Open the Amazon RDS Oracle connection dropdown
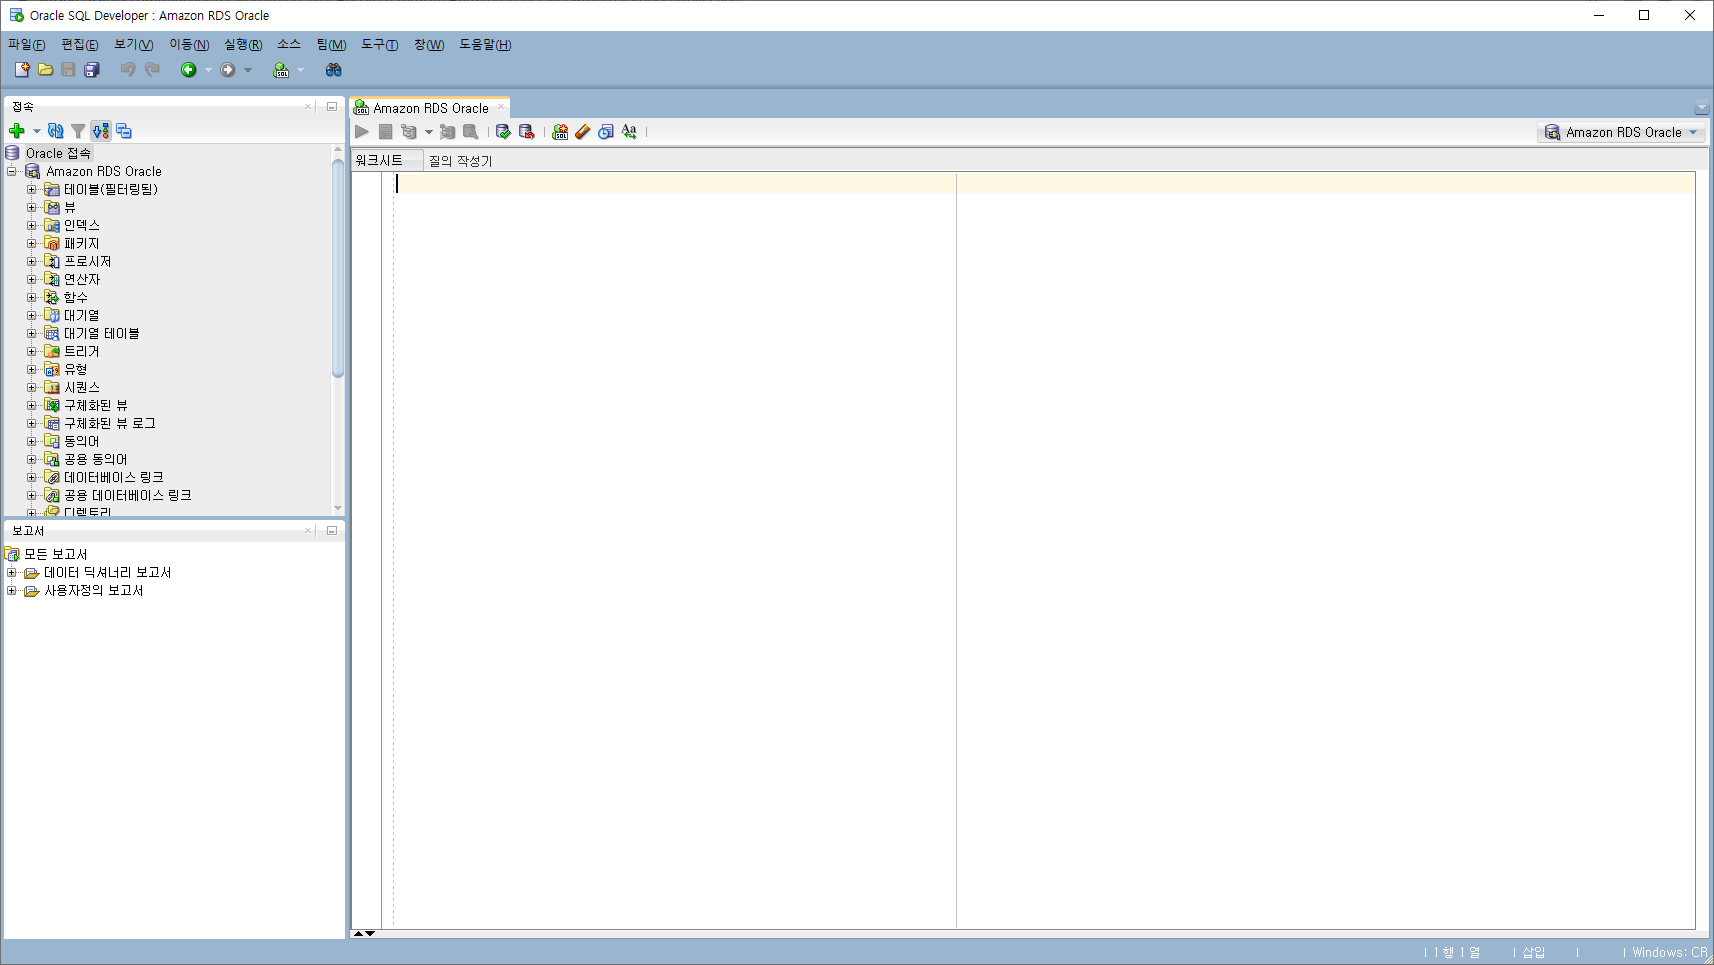The width and height of the screenshot is (1714, 965). pos(1621,132)
